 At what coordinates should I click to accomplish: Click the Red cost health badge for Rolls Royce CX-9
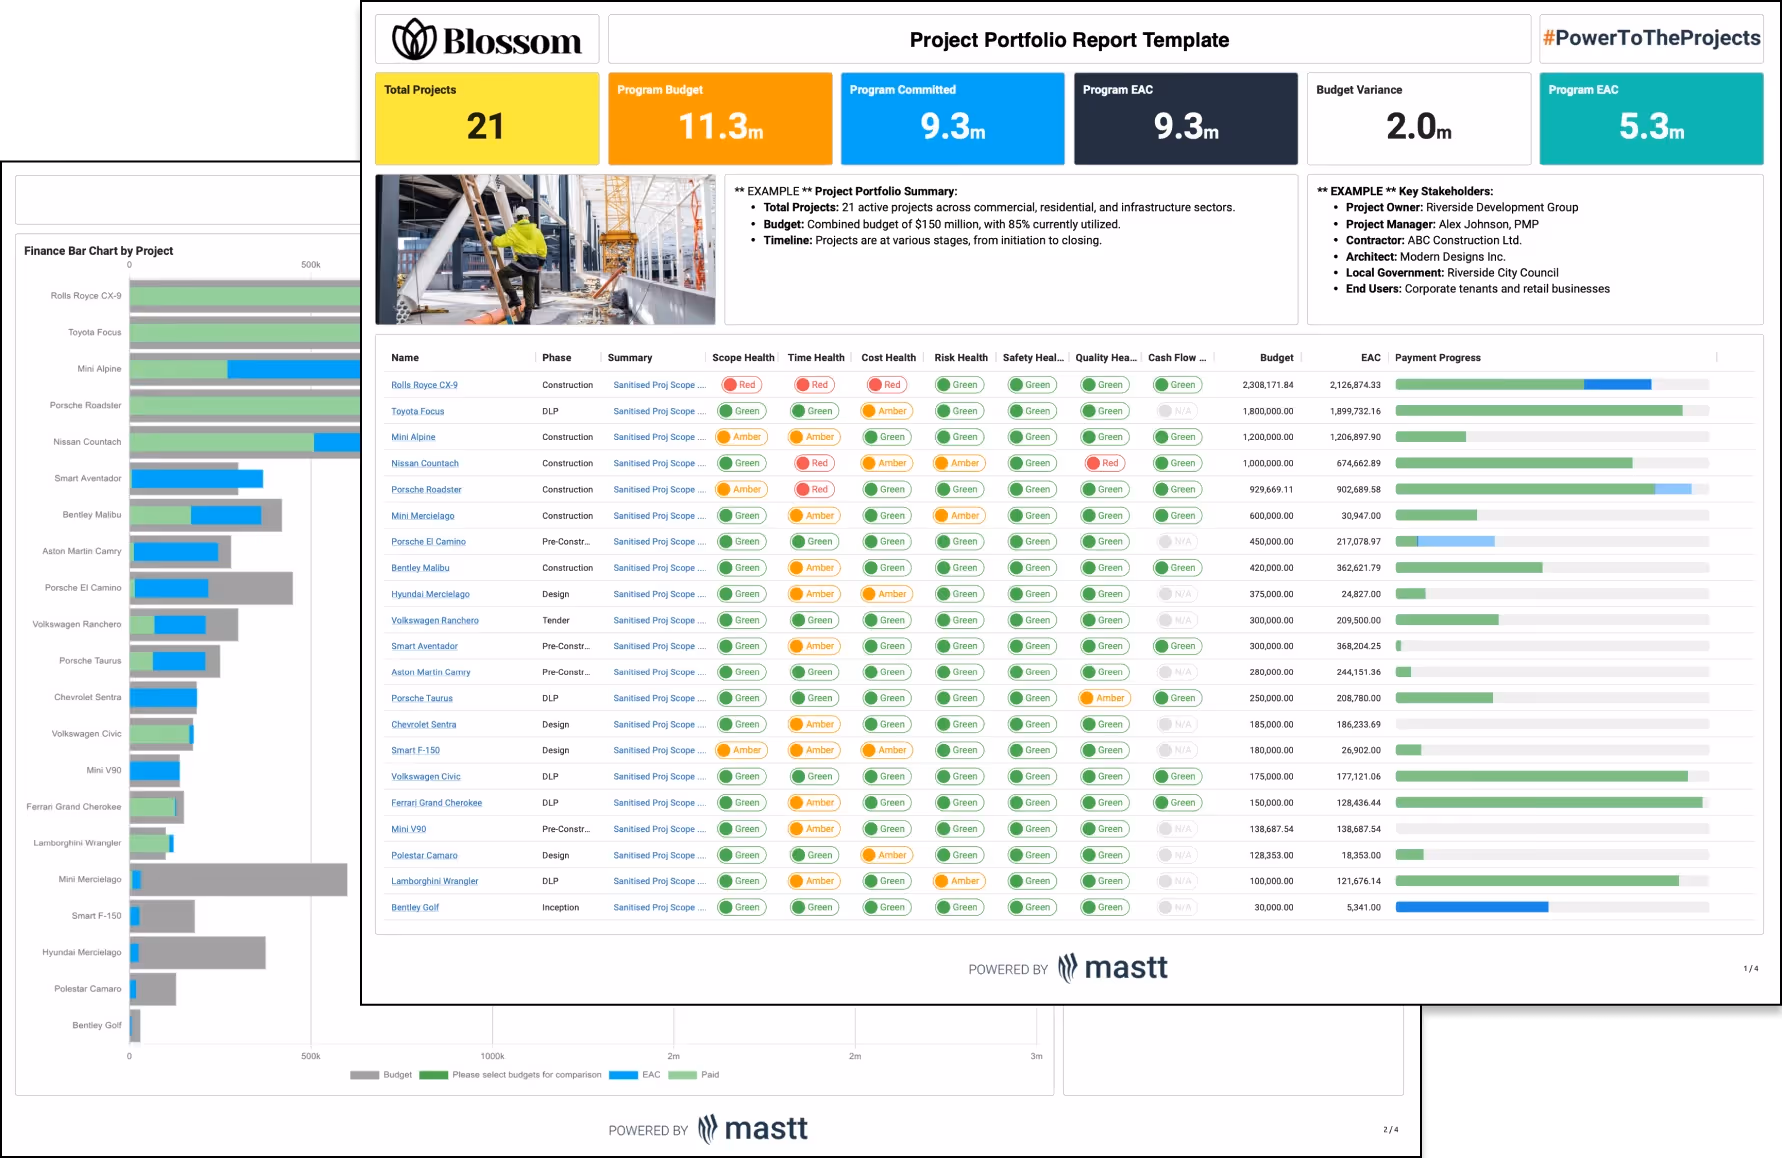(x=886, y=385)
